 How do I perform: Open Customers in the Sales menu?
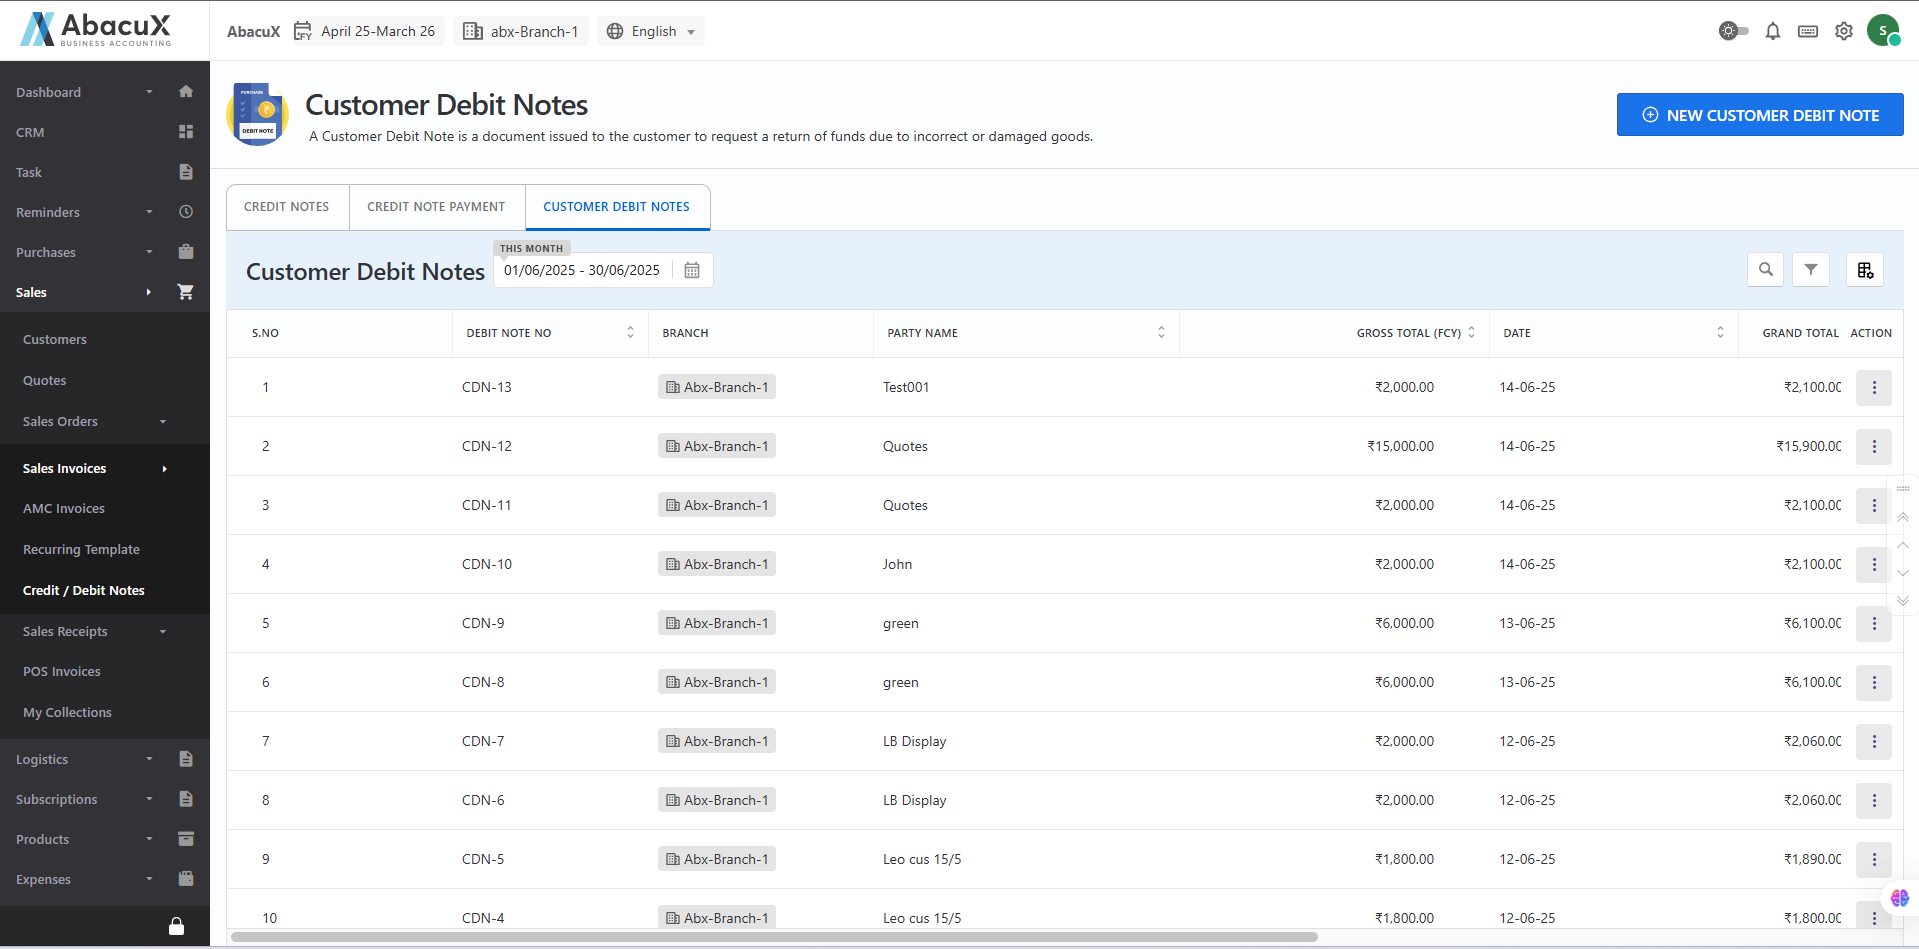pos(55,340)
